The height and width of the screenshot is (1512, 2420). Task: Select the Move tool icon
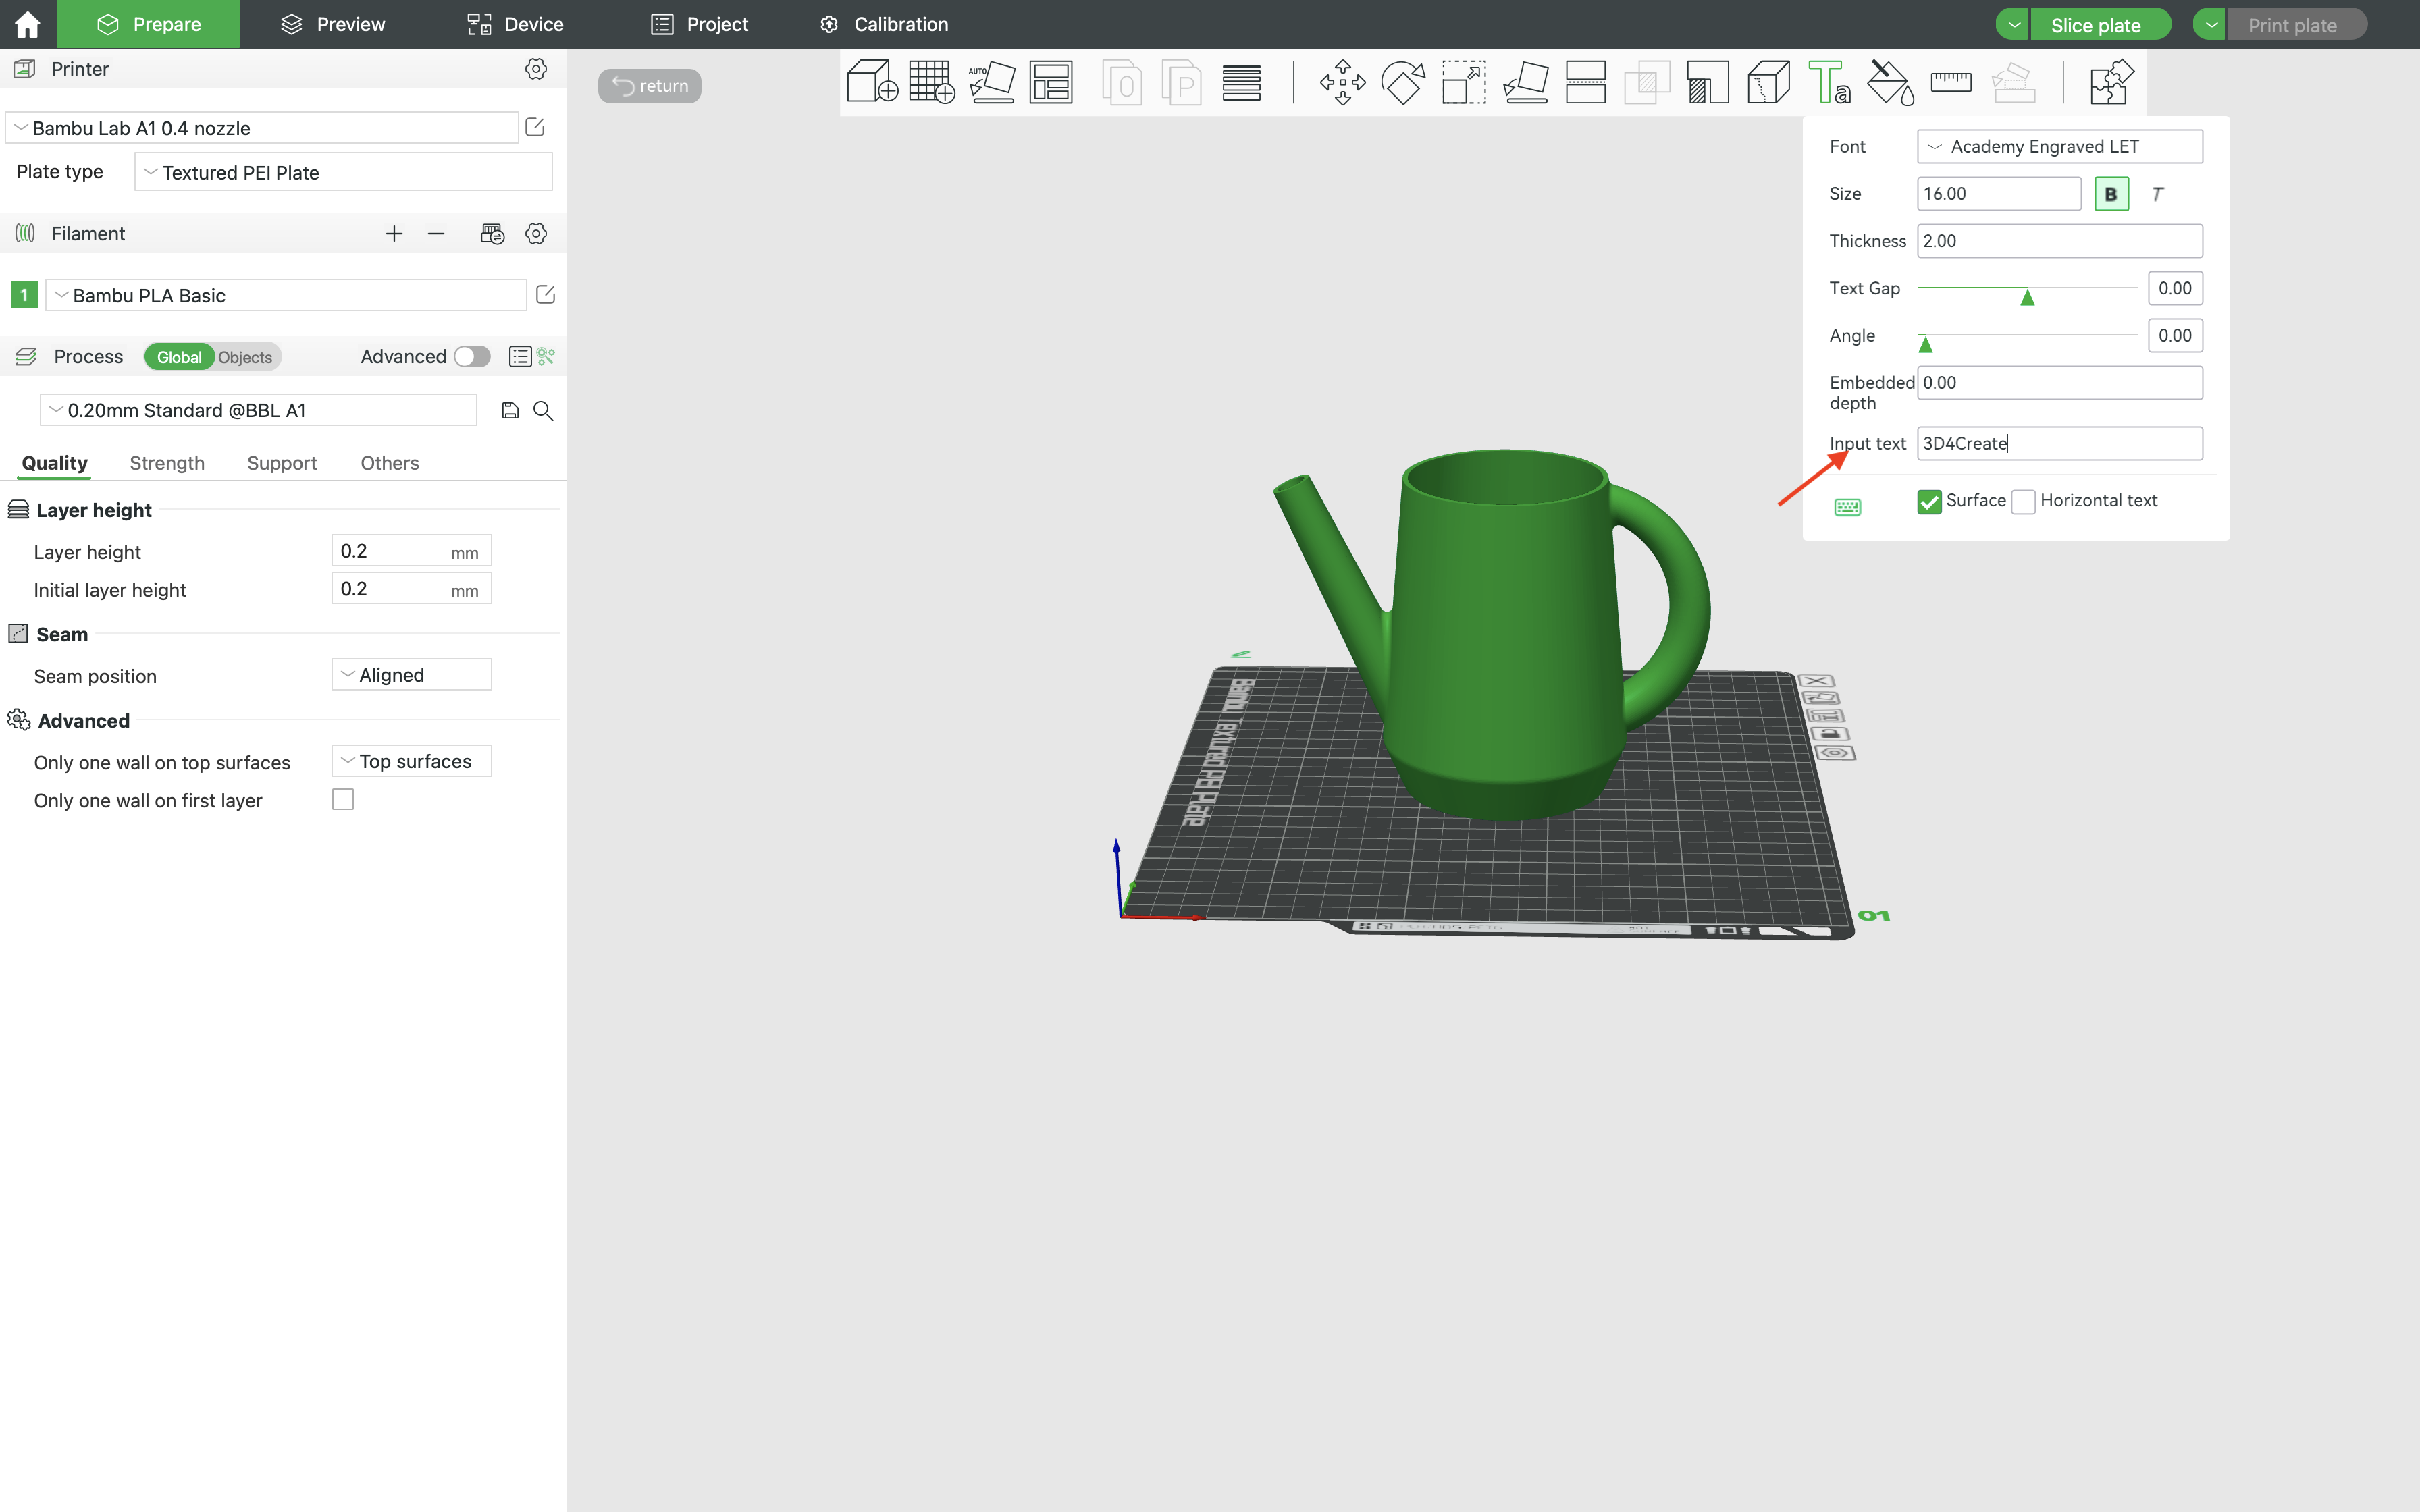[1342, 82]
